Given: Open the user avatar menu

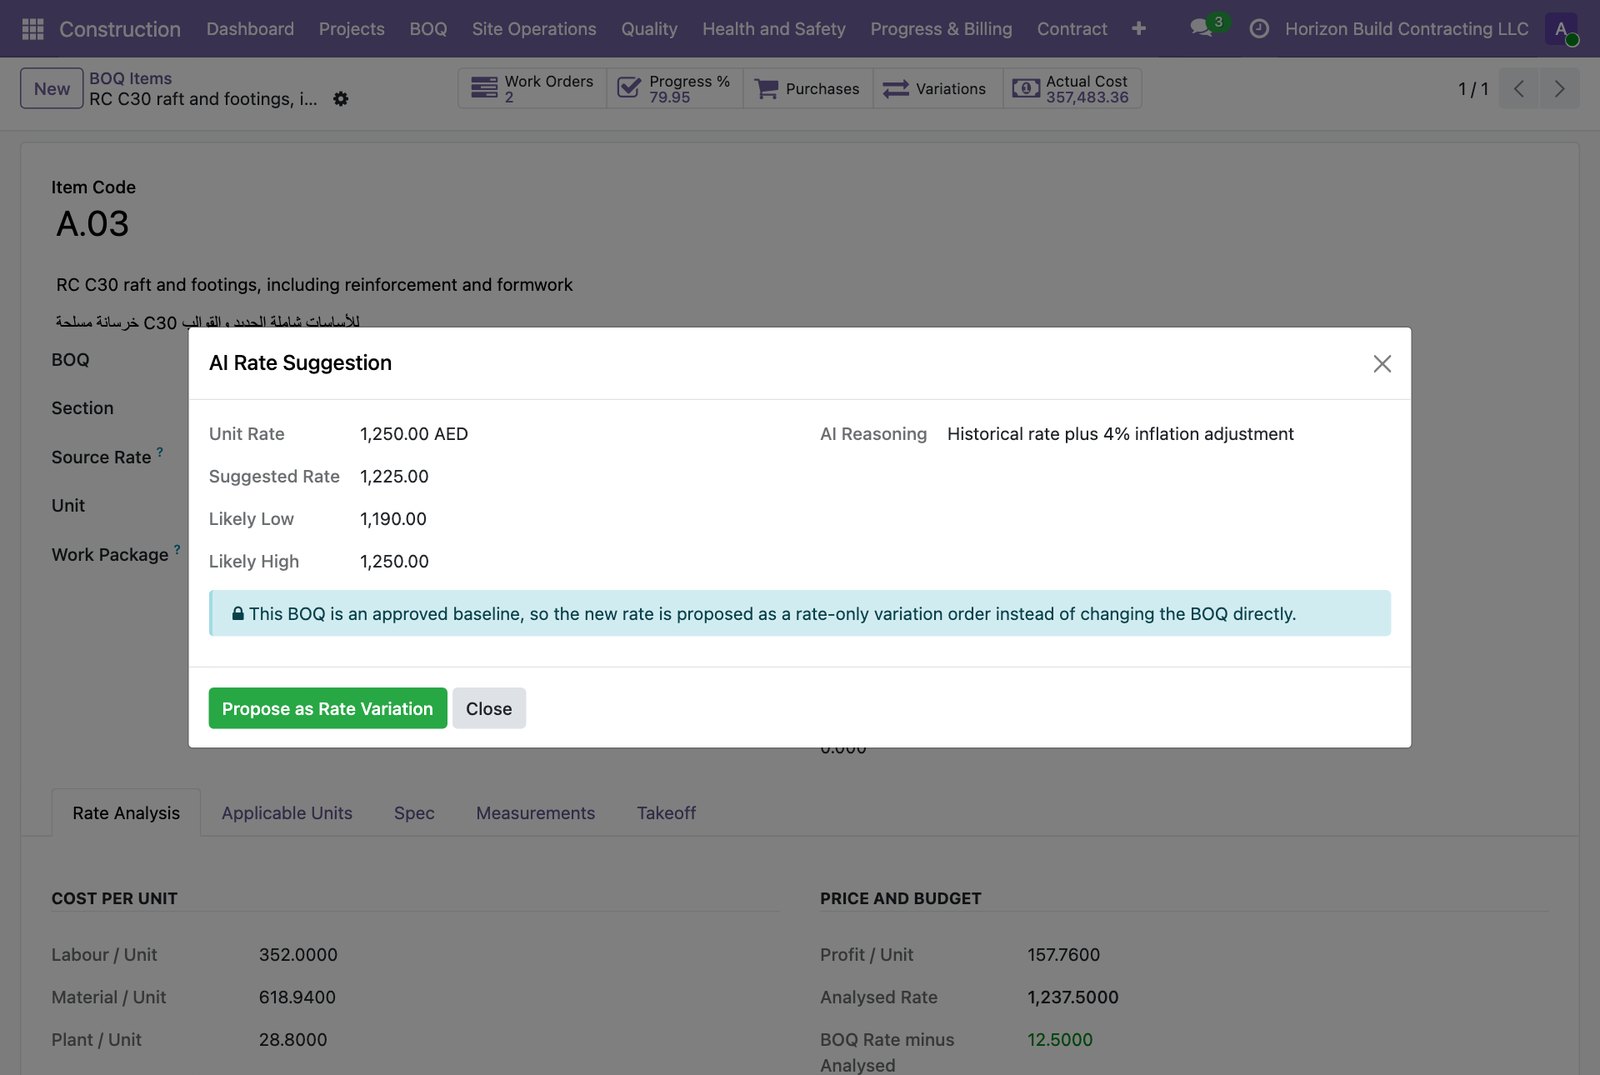Looking at the screenshot, I should (1561, 29).
